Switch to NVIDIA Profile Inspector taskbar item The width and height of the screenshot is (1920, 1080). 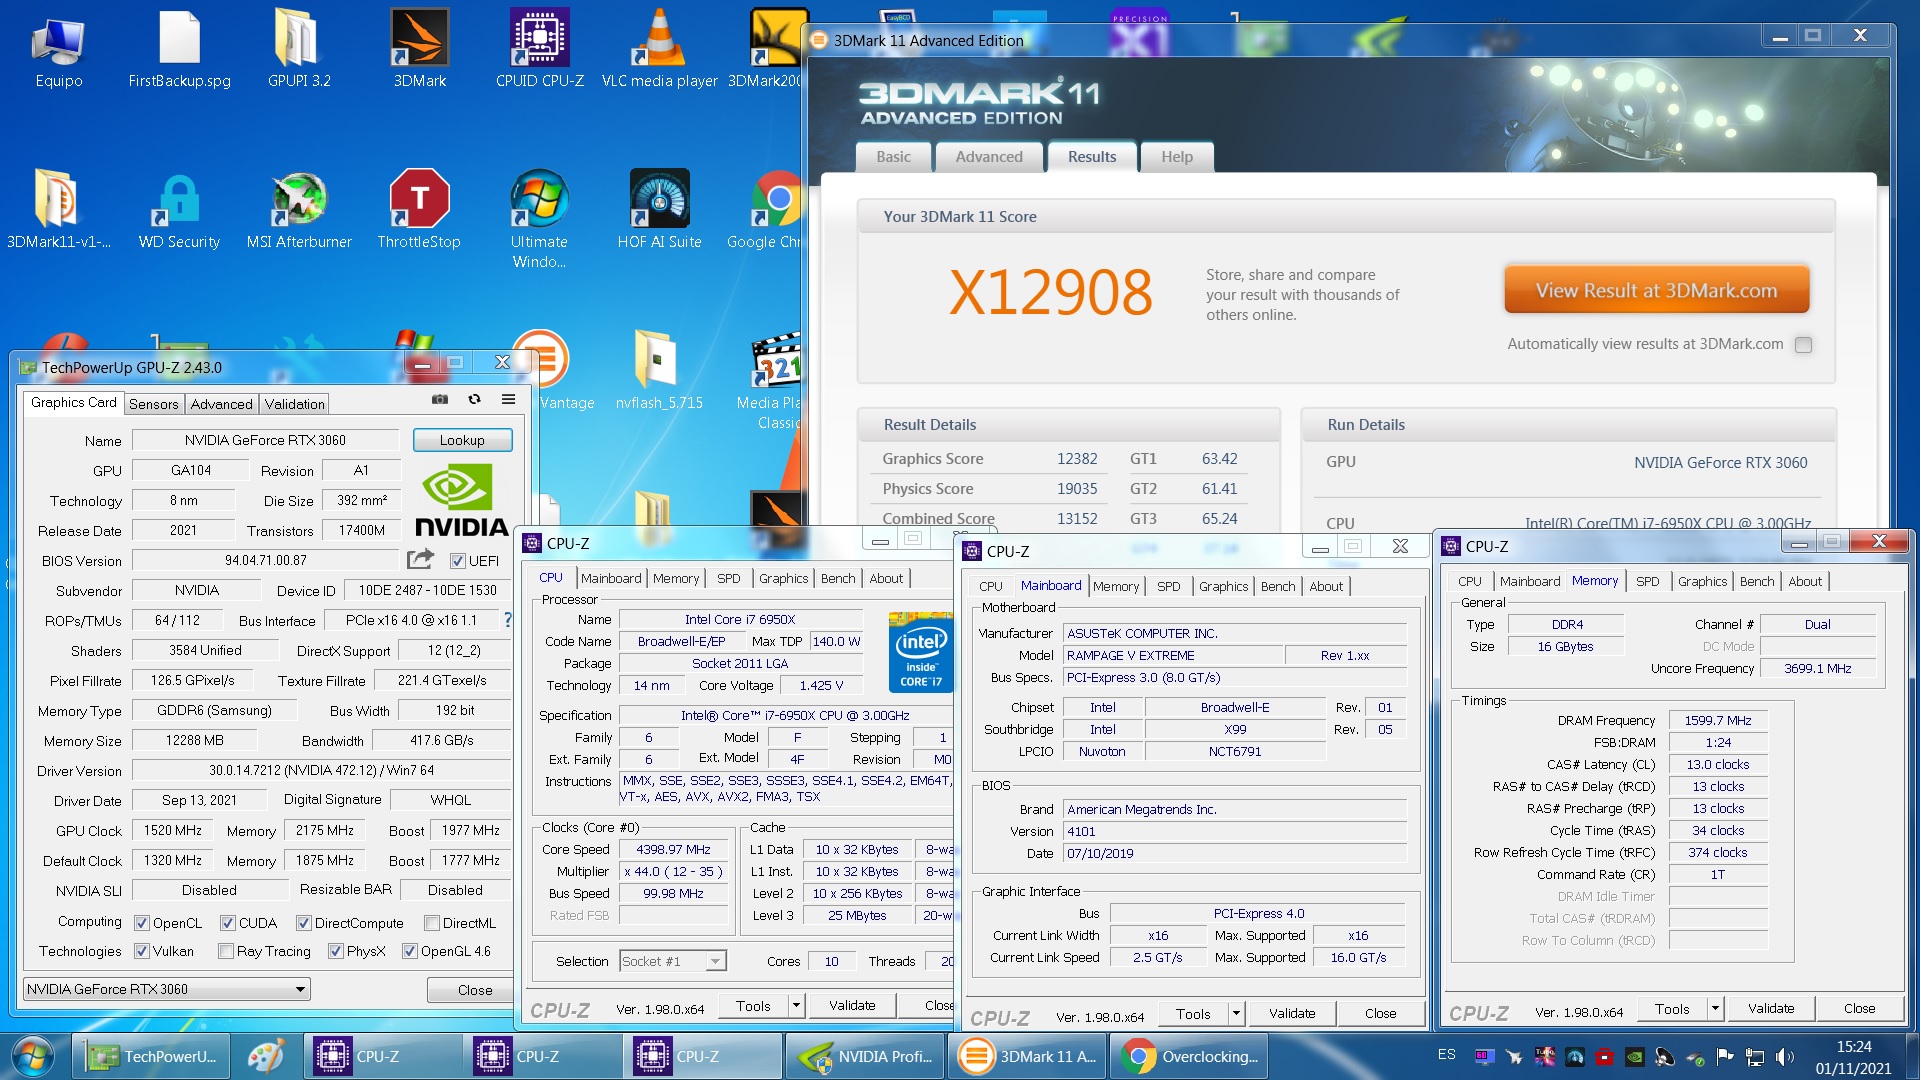pyautogui.click(x=866, y=1056)
